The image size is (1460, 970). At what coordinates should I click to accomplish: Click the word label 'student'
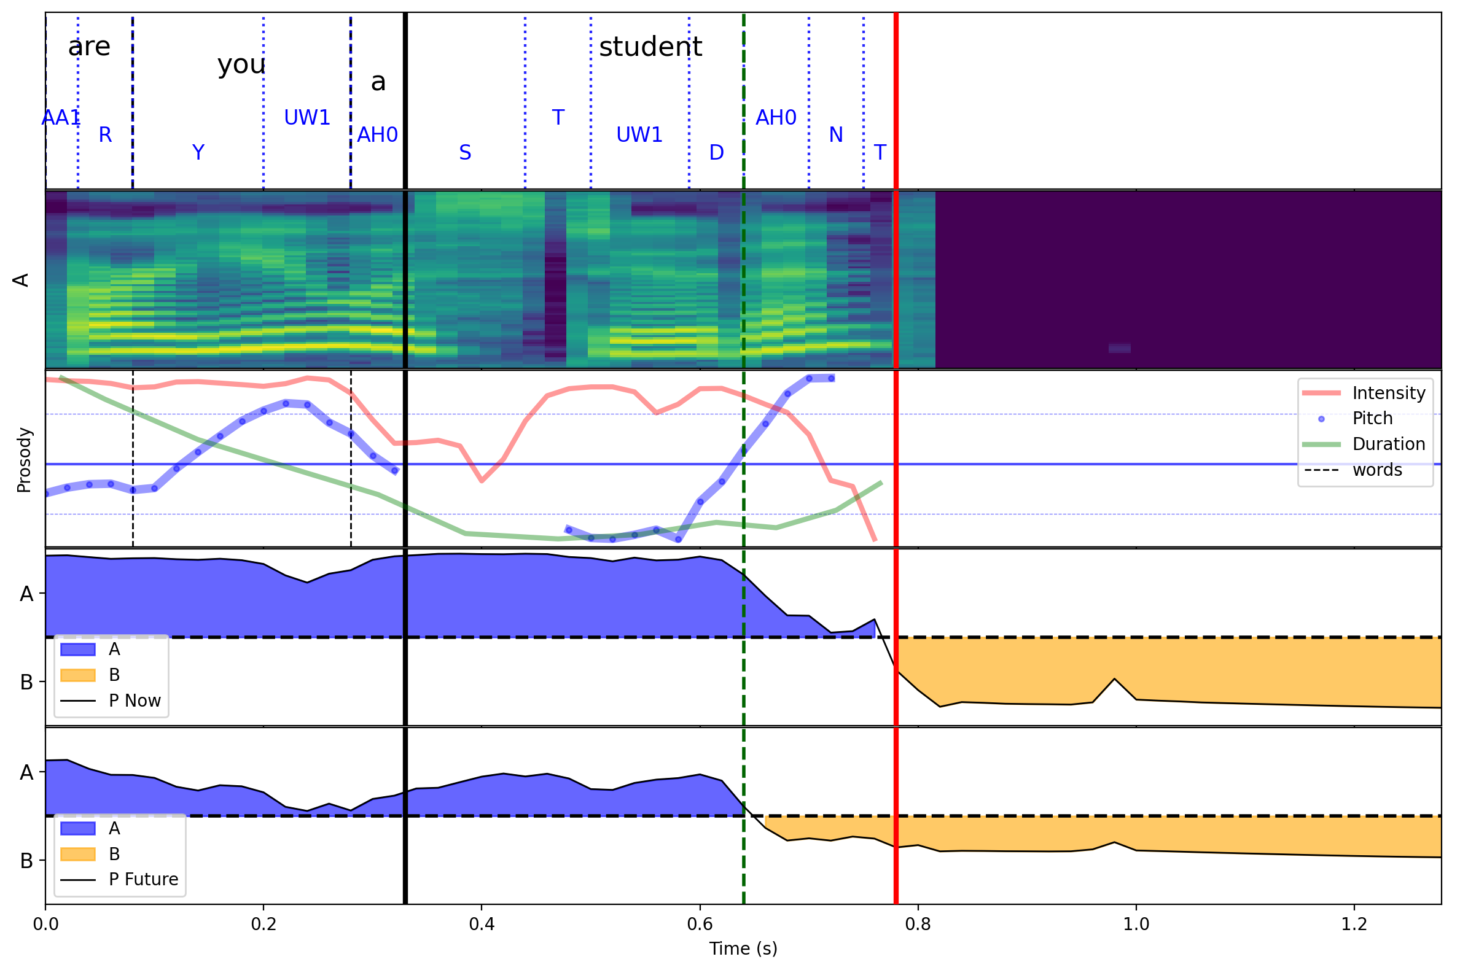tap(650, 46)
